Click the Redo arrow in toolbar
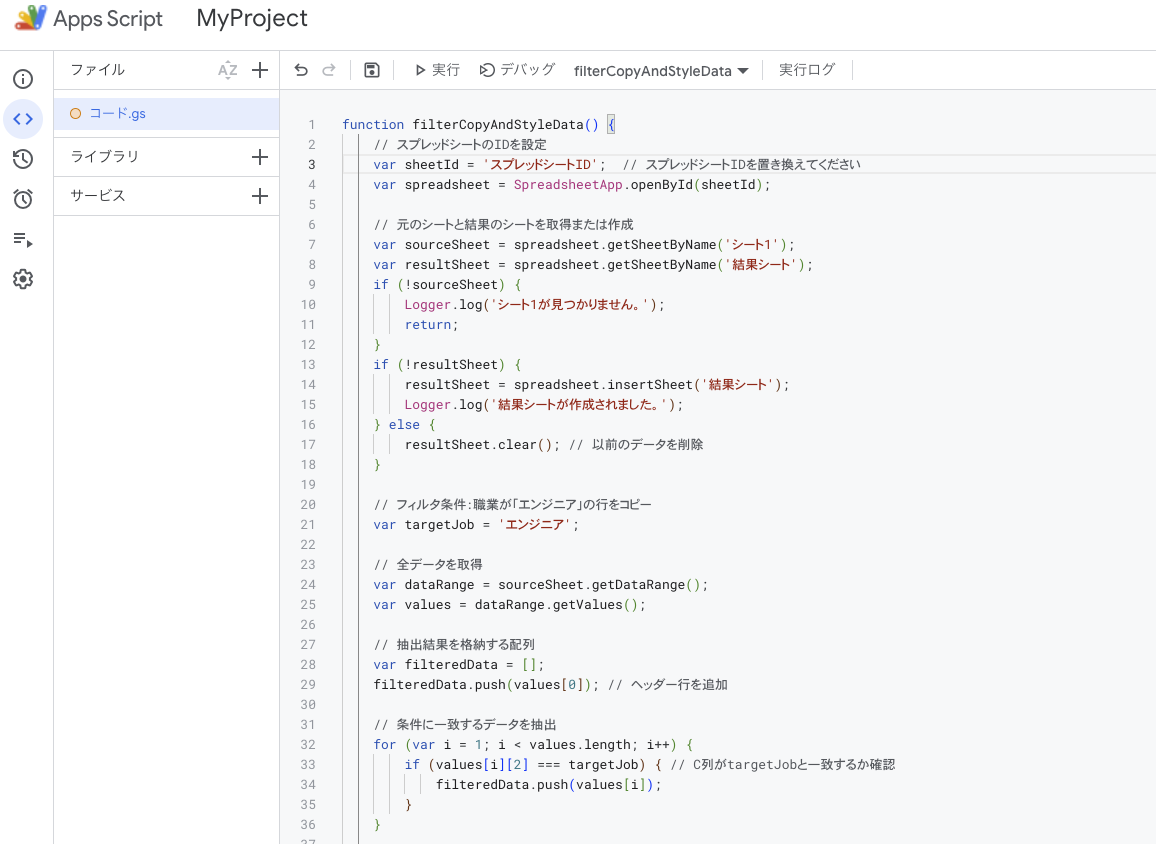Screen dimensions: 1156x844 pos(329,70)
